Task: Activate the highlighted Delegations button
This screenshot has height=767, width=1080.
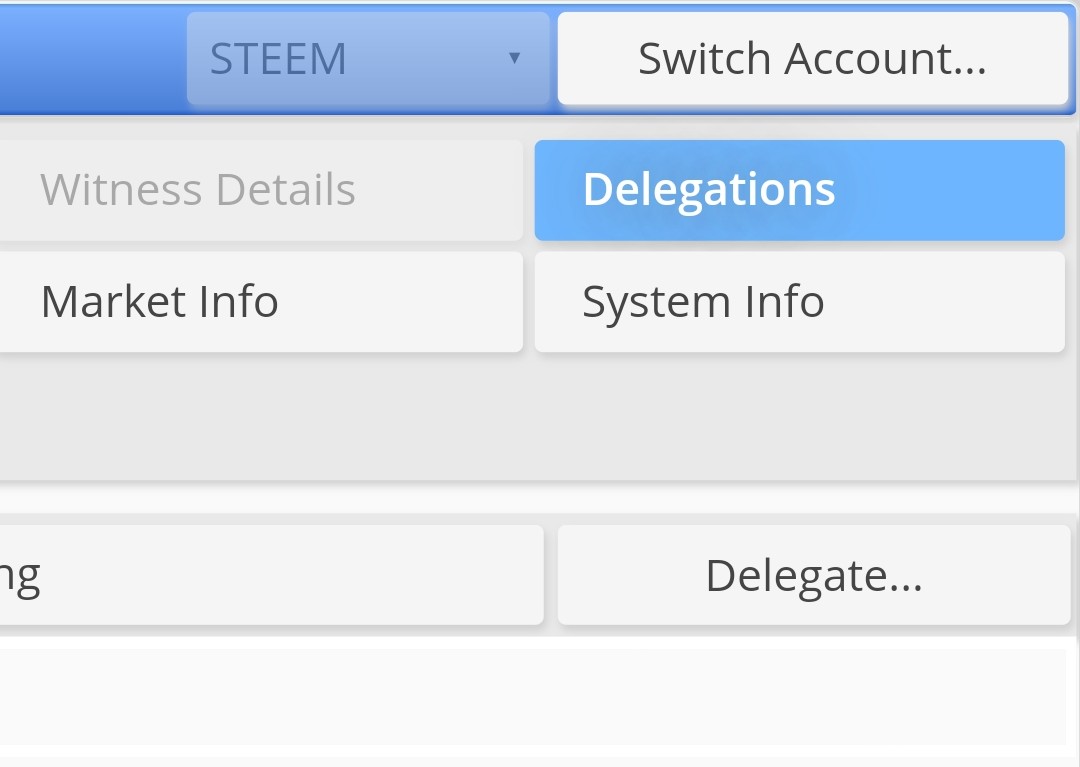Action: (x=800, y=190)
